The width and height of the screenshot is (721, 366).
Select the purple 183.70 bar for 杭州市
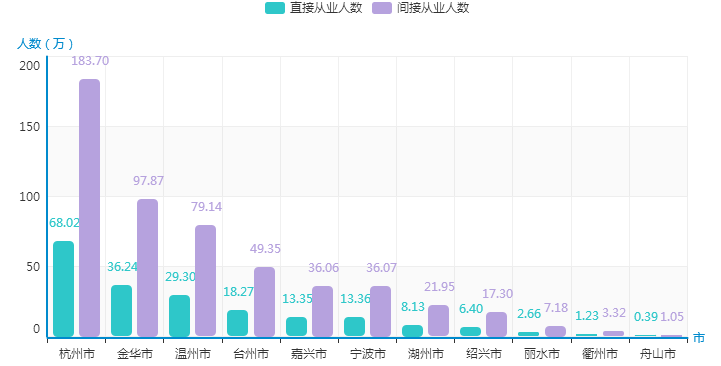[89, 208]
